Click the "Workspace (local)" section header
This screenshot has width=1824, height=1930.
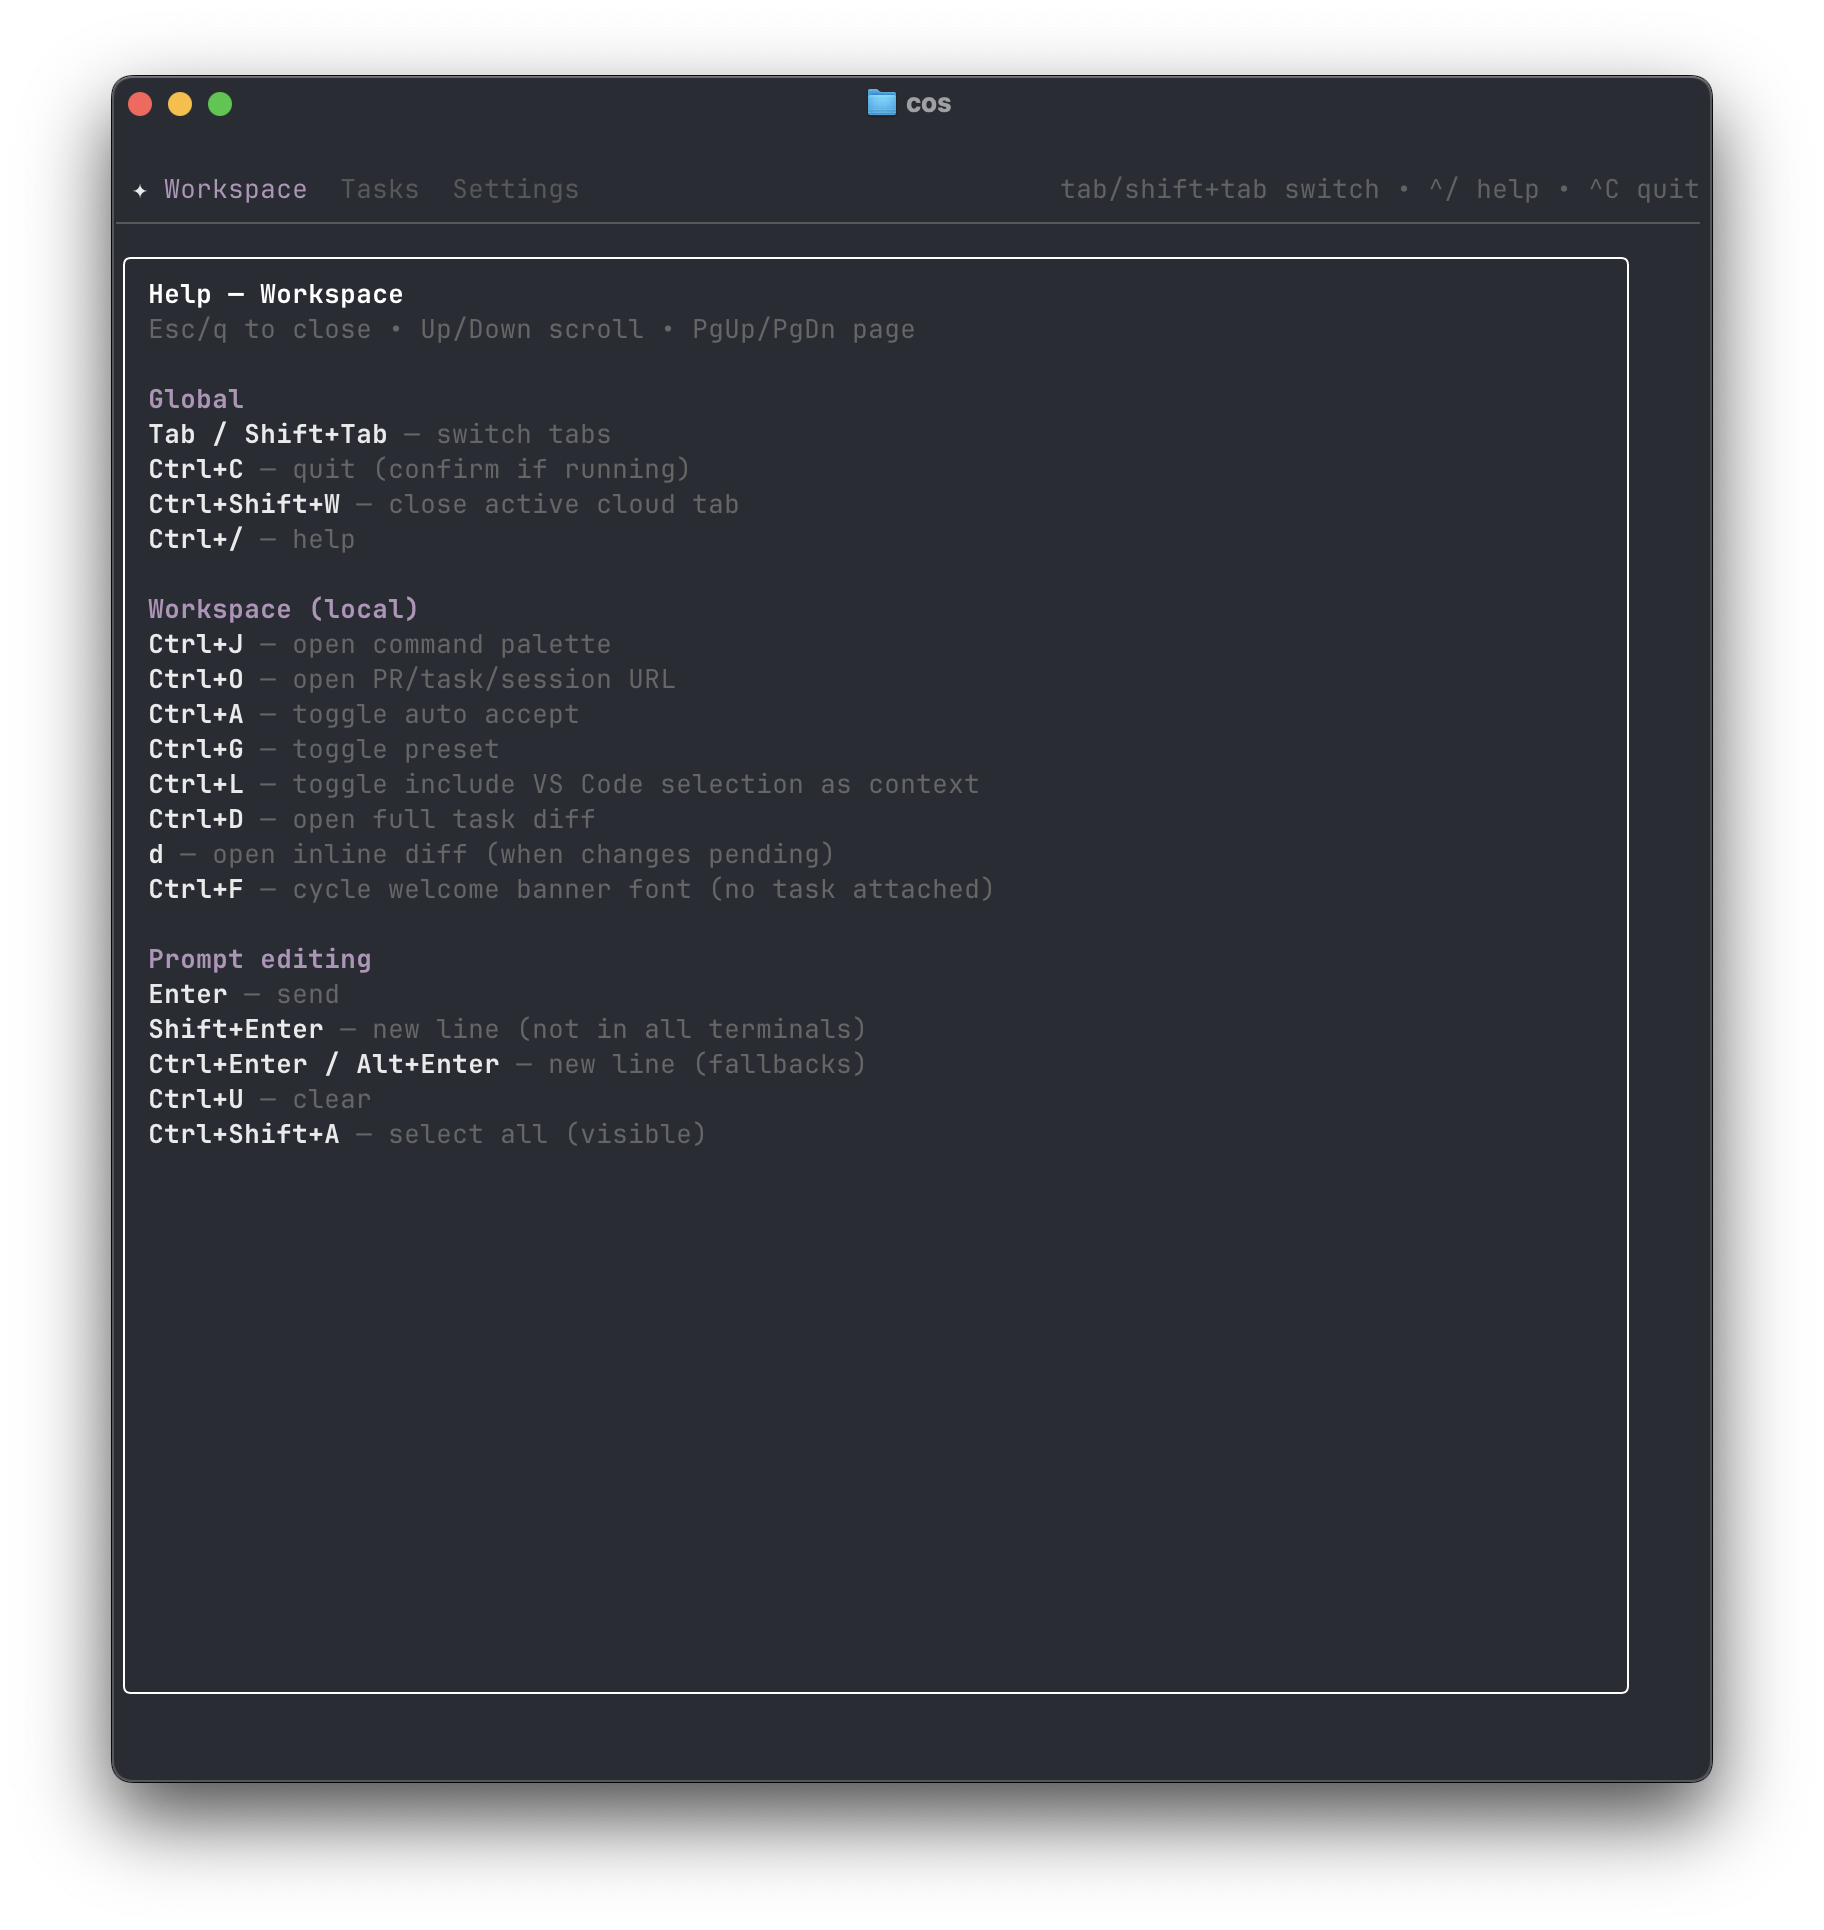[283, 608]
